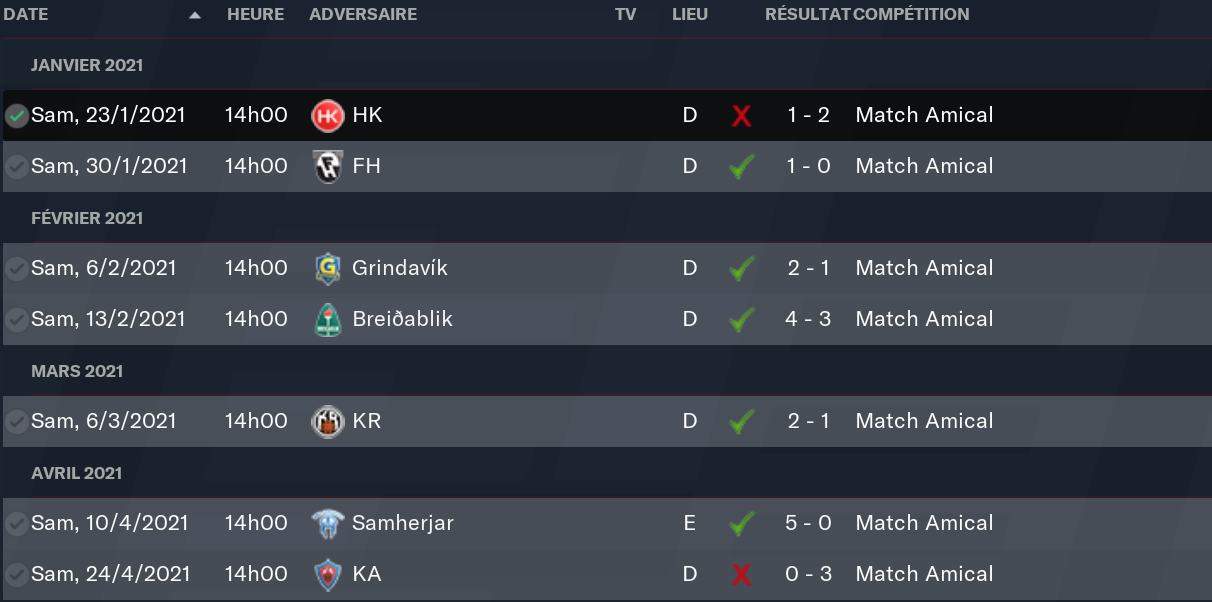1212x602 pixels.
Task: Click the KR club logo
Action: (x=328, y=422)
